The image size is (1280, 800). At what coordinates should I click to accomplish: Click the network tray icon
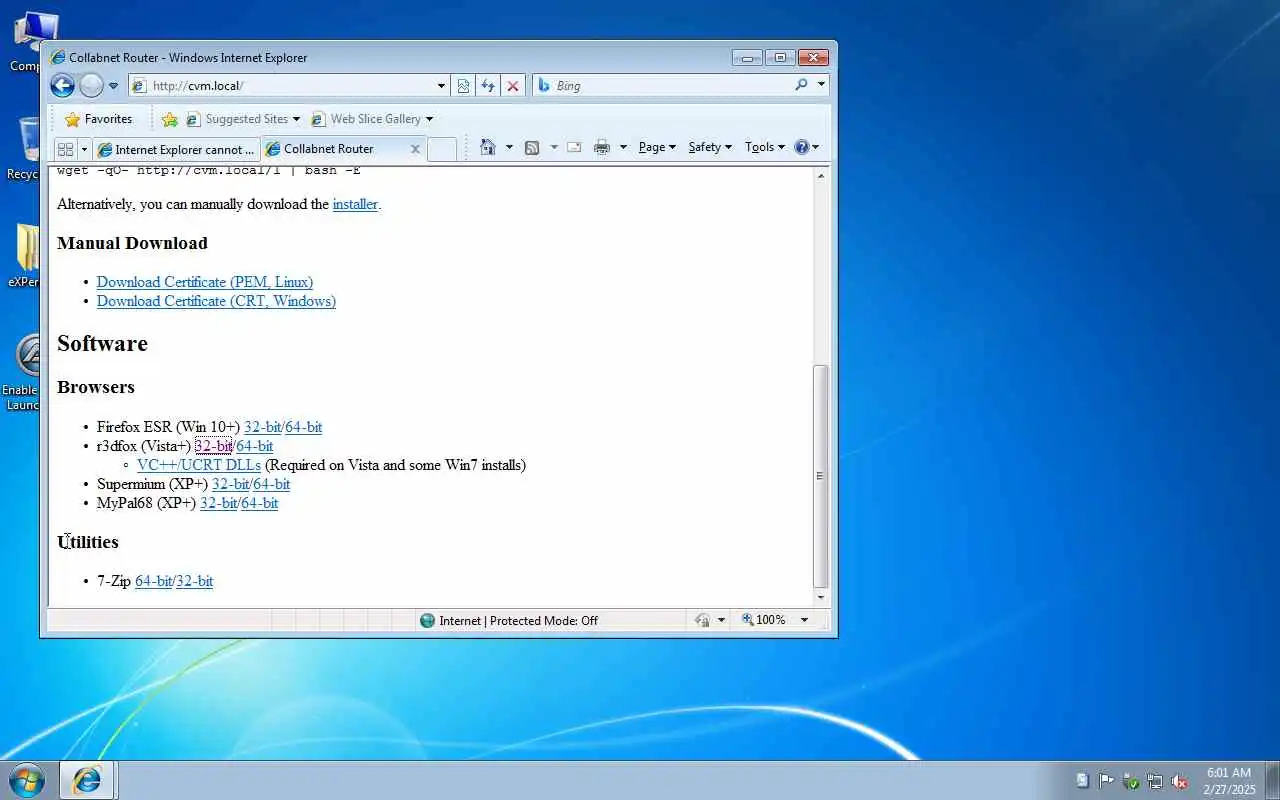(1155, 781)
